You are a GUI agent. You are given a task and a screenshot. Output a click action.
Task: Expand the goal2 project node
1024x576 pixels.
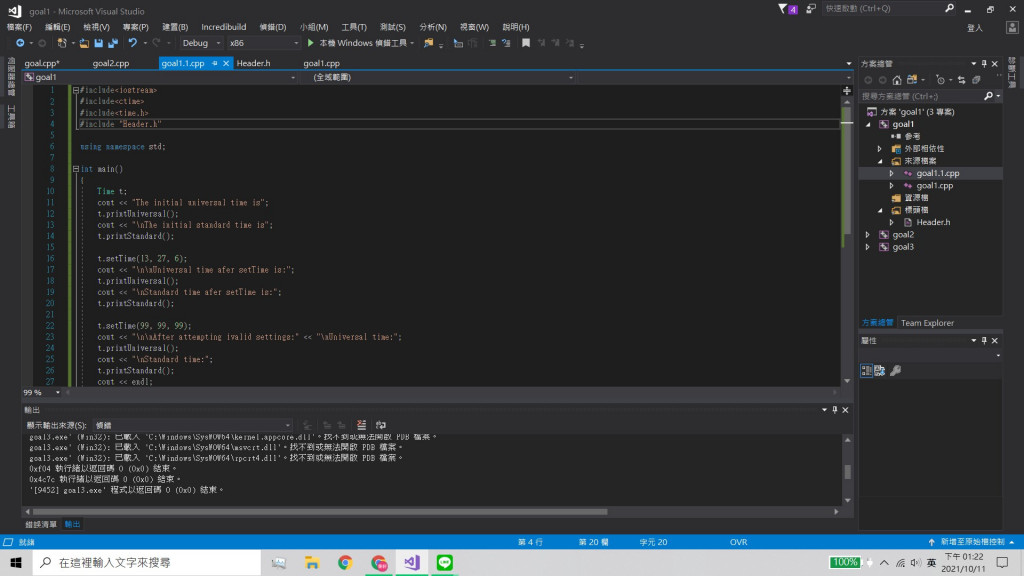click(x=868, y=234)
